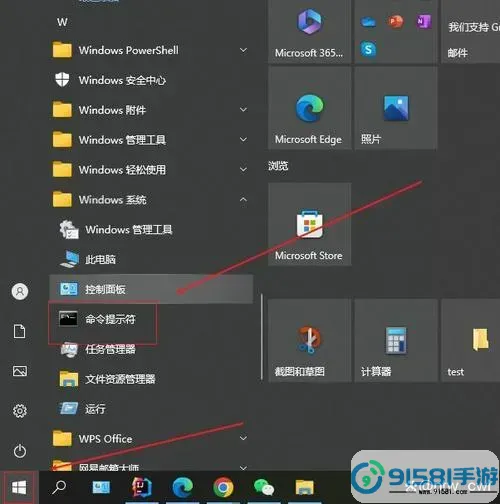Open the 计算器 Calculator tile
Screen dimensions: 500x504
pos(396,340)
